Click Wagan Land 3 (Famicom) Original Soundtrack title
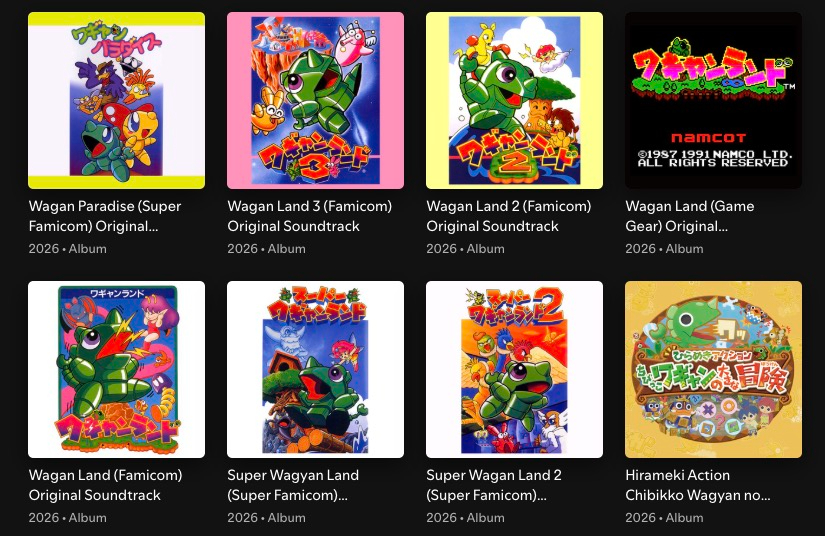This screenshot has height=536, width=825. coord(309,216)
